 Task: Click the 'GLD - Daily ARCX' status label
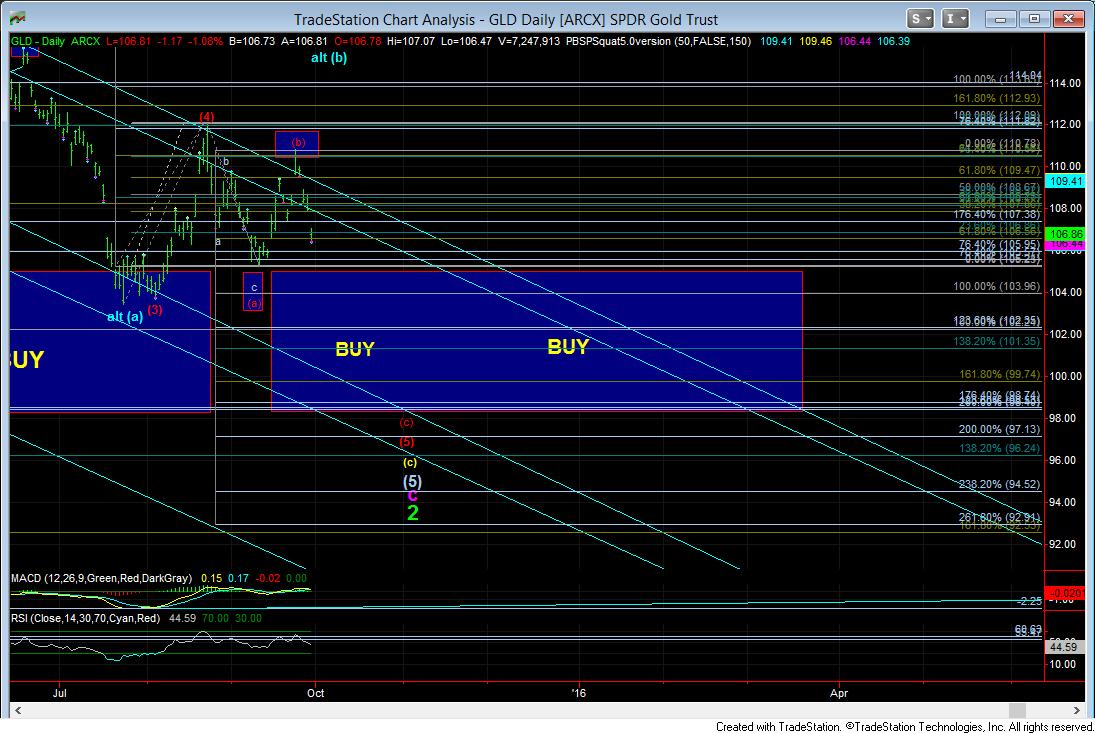click(x=55, y=41)
